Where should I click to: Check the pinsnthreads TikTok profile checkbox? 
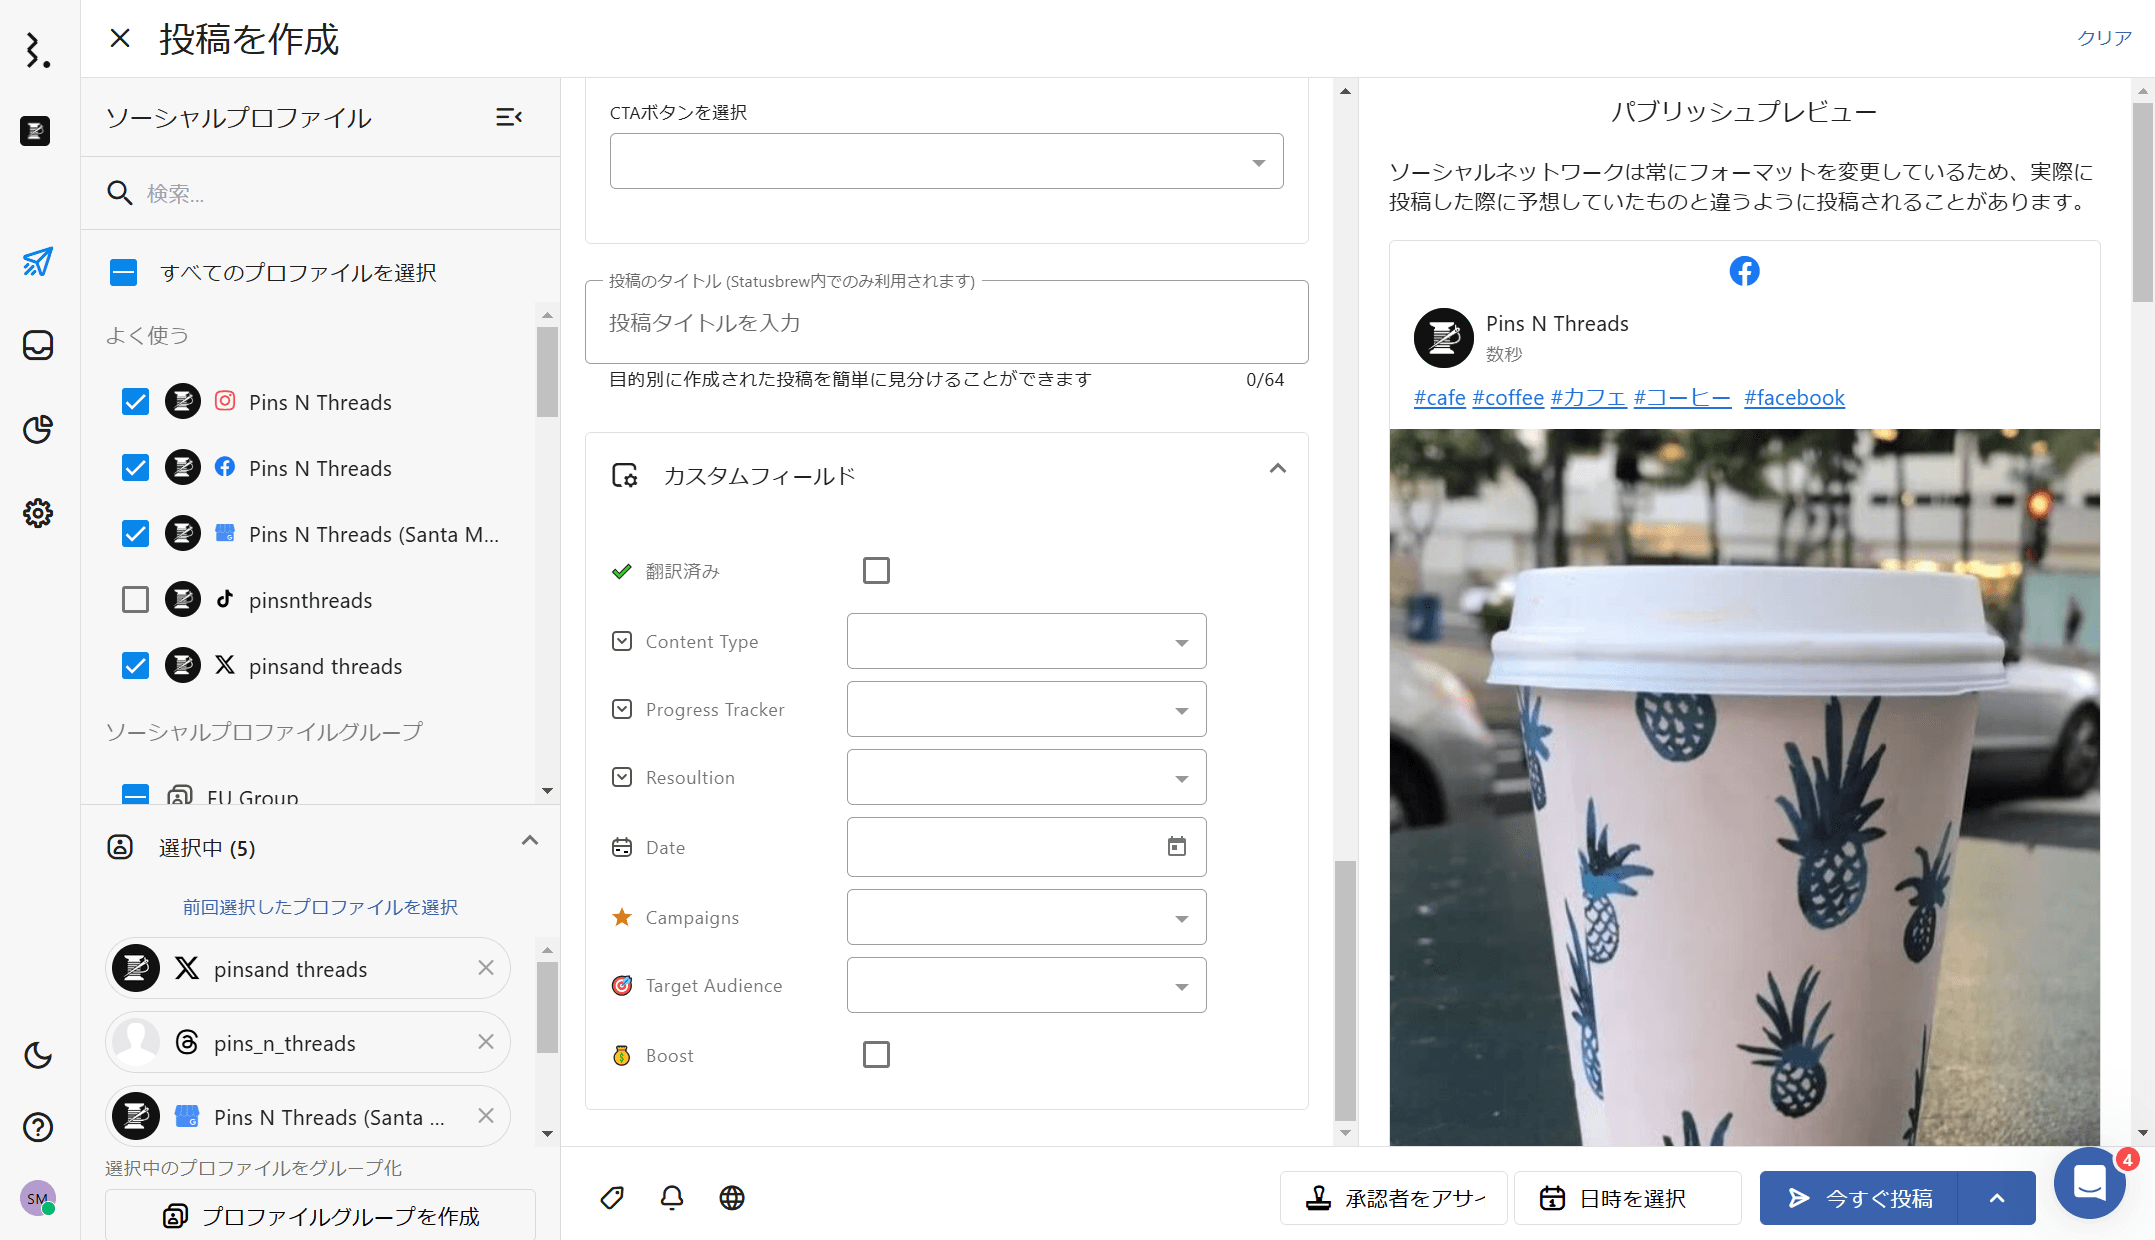(x=135, y=600)
